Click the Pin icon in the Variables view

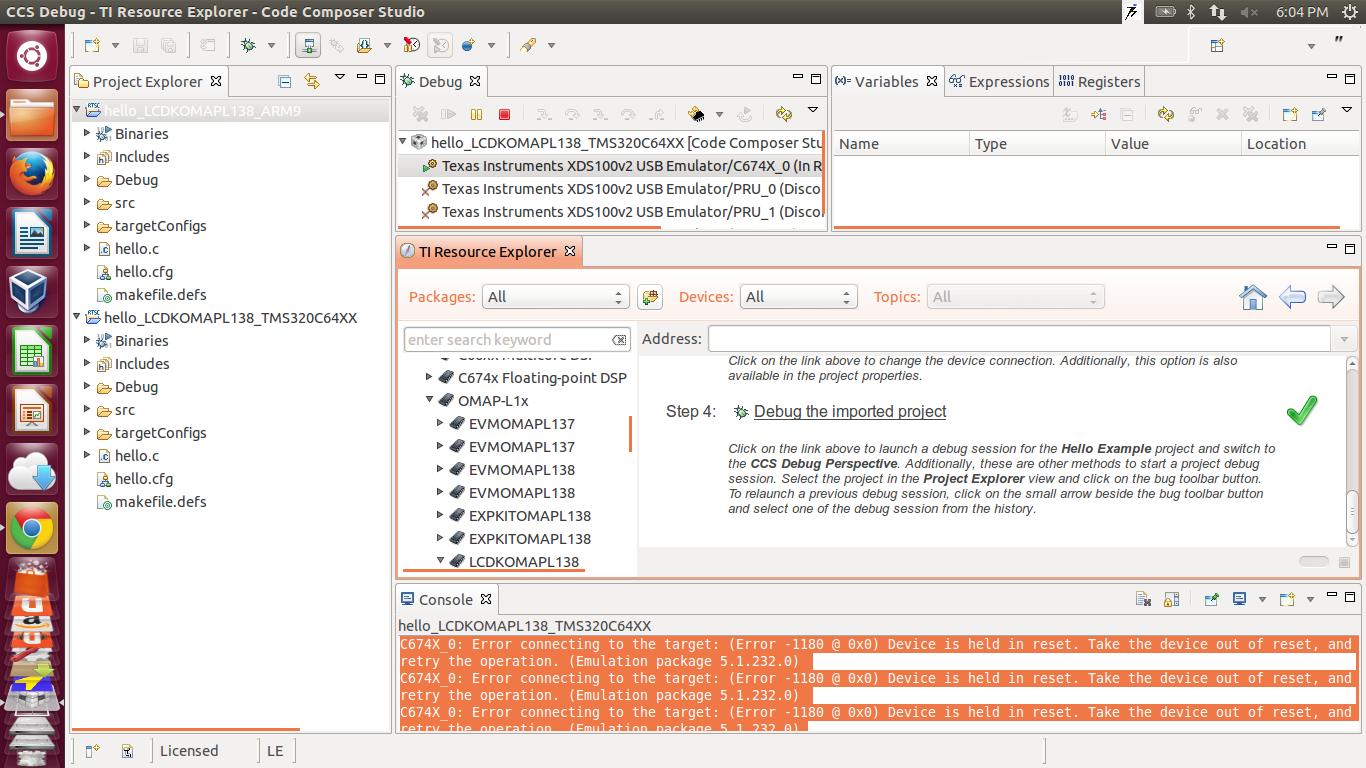click(1318, 114)
